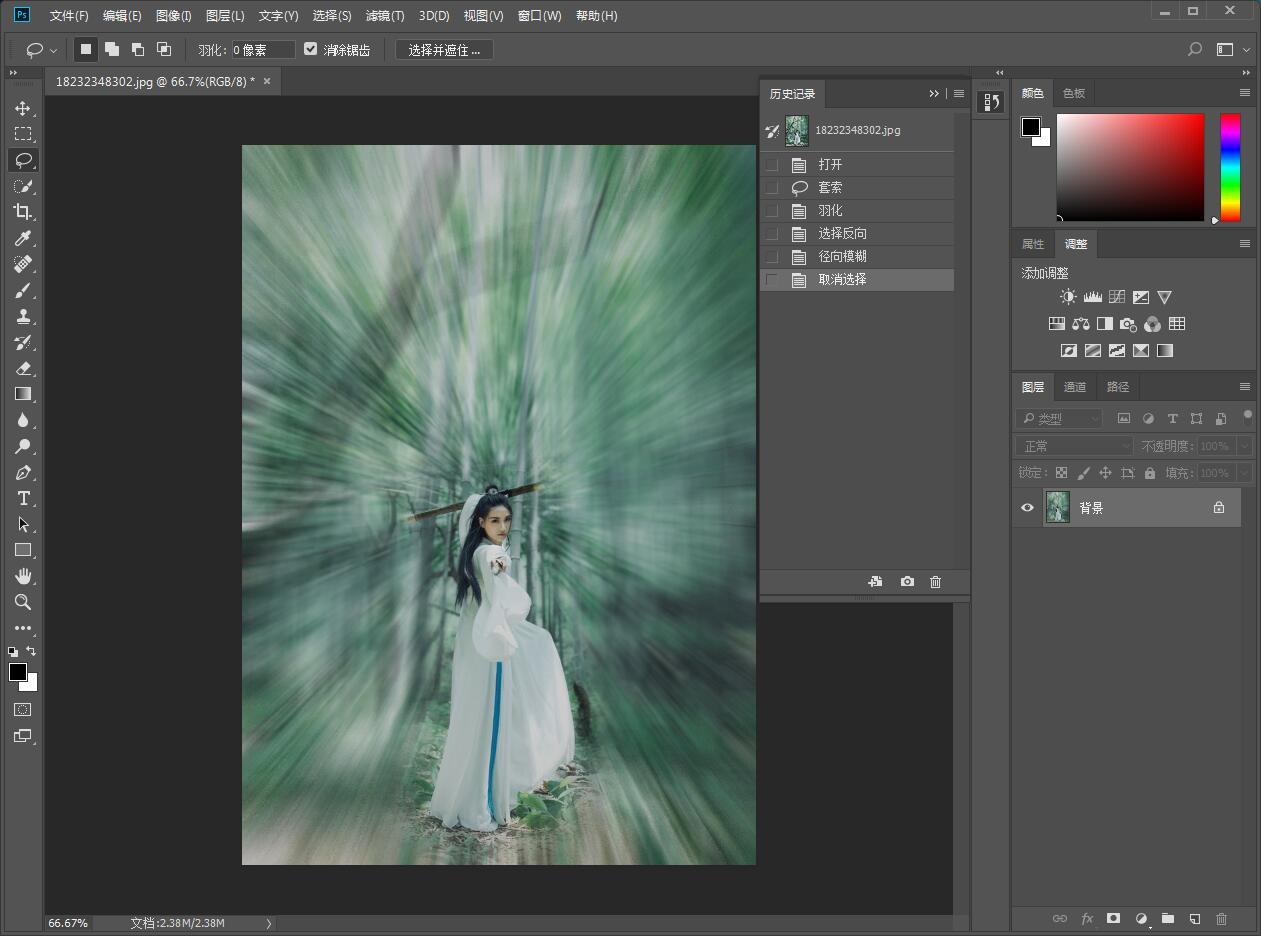Open the Layers panel flyout menu
Screen dimensions: 1261x936
coord(1245,387)
